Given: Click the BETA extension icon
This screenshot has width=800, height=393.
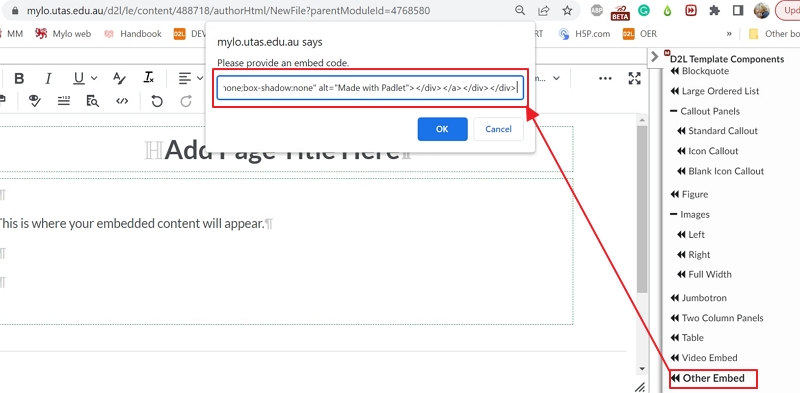Looking at the screenshot, I should (x=620, y=11).
